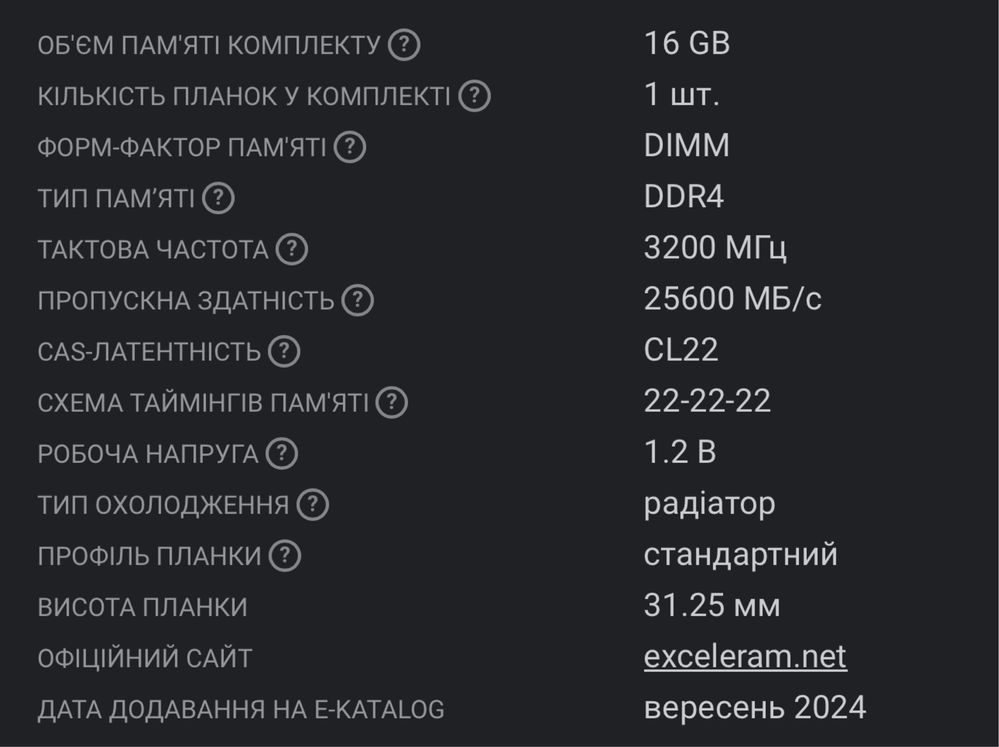Screen dimensions: 999x747
Task: Click help icon for ТАКТОВА ЧАСТОТА
Action: pyautogui.click(x=292, y=249)
